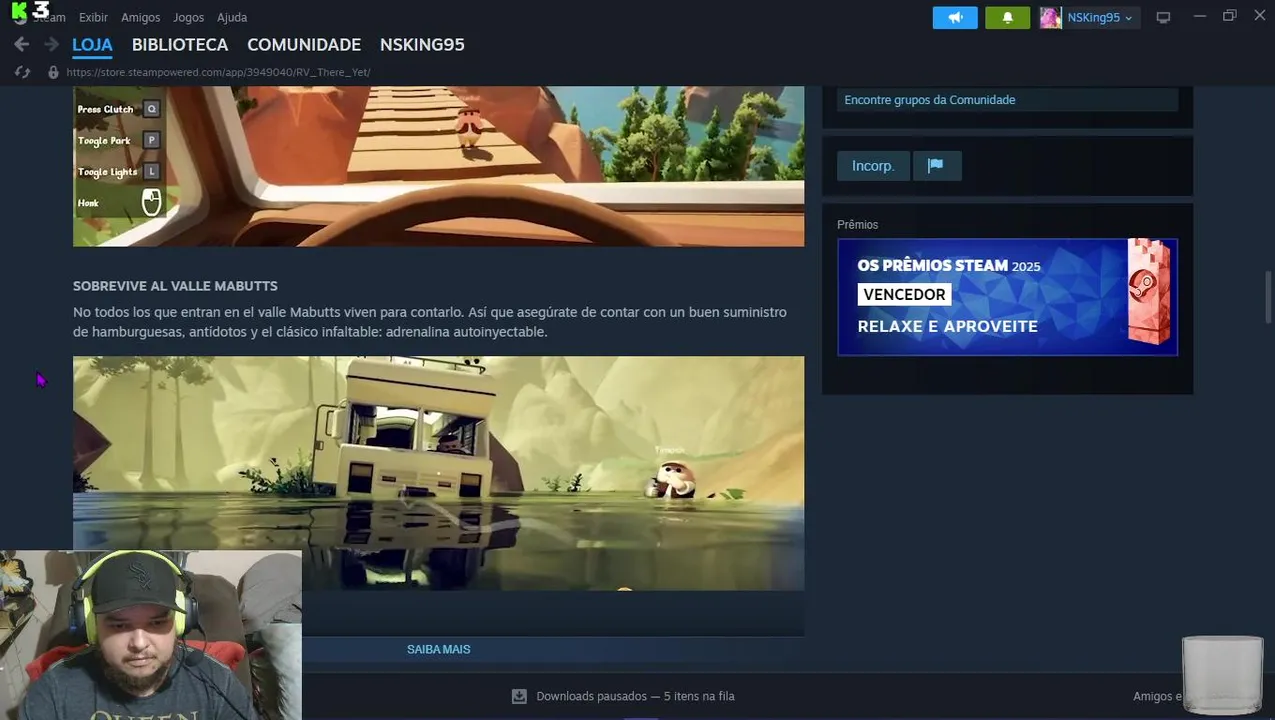
Task: Click the store URL address field
Action: point(218,72)
